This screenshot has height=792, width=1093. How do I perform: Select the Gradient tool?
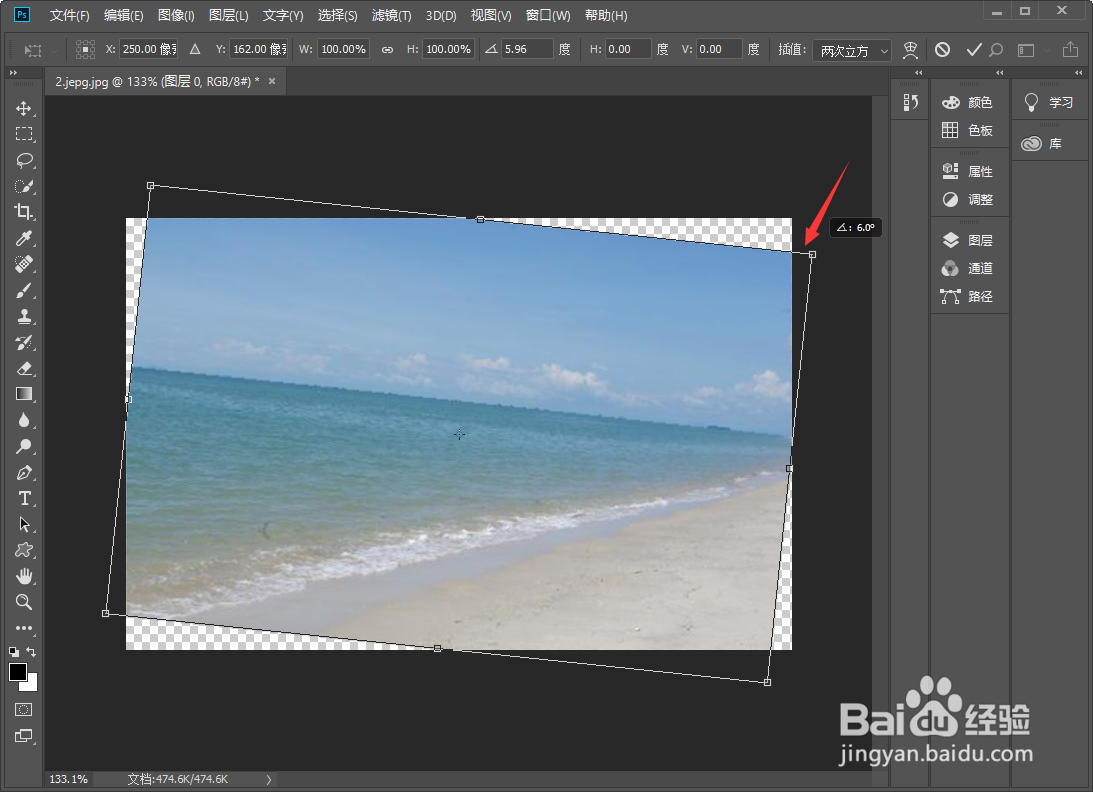(x=24, y=394)
